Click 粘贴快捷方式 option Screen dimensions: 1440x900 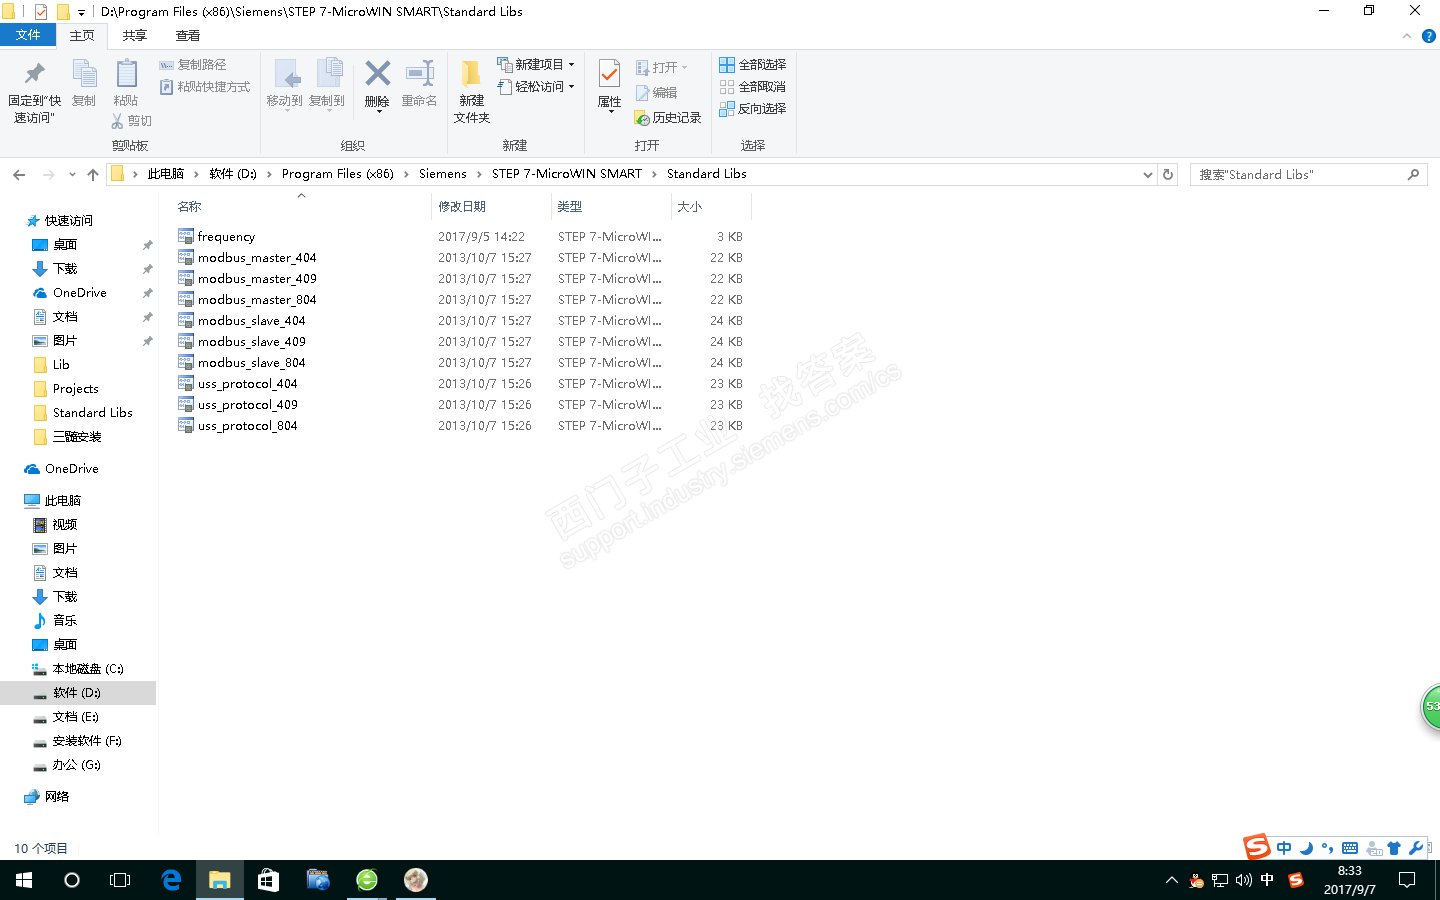[205, 87]
